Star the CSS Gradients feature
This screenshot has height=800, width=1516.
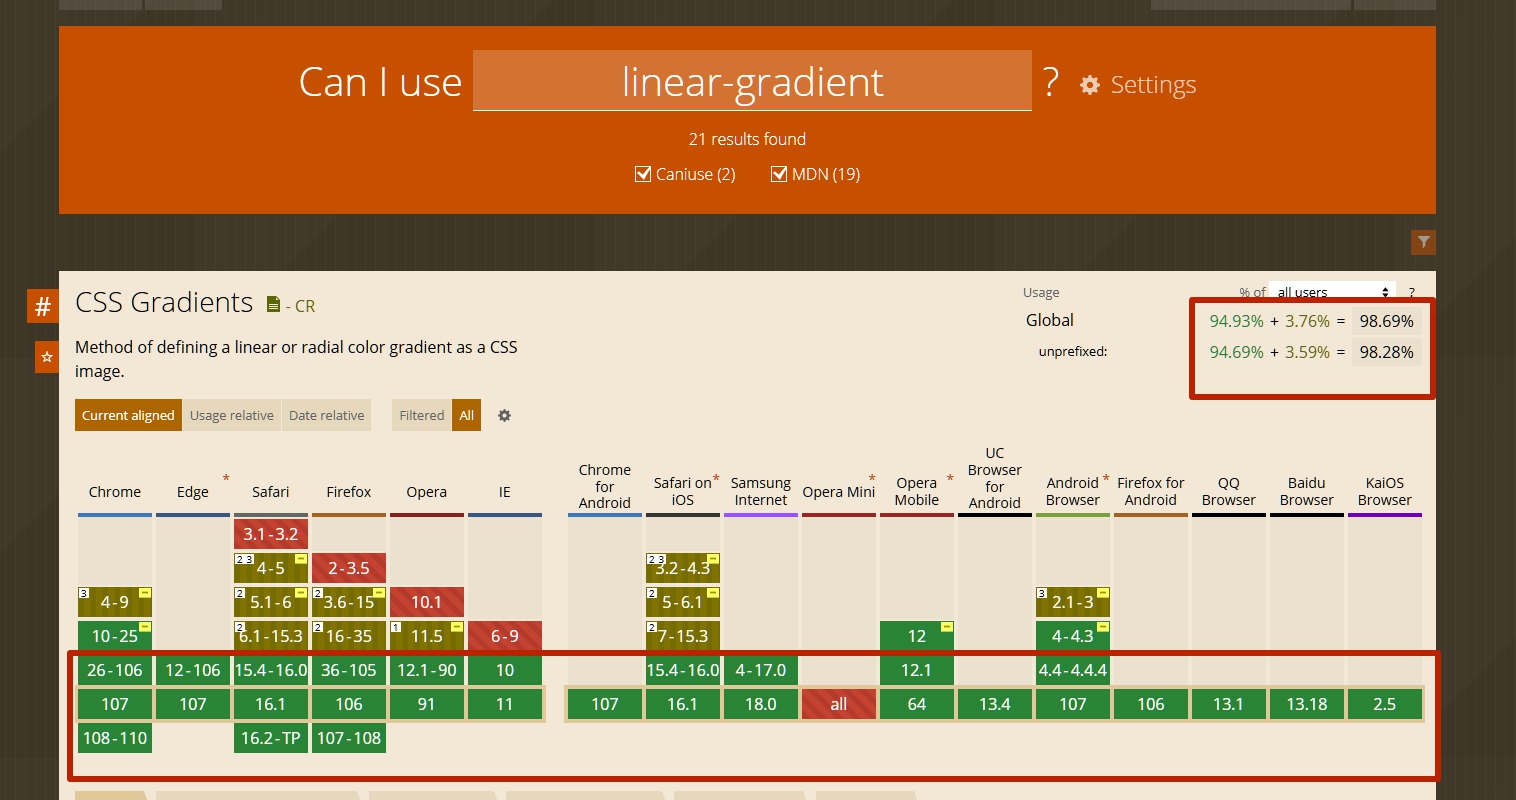[47, 357]
